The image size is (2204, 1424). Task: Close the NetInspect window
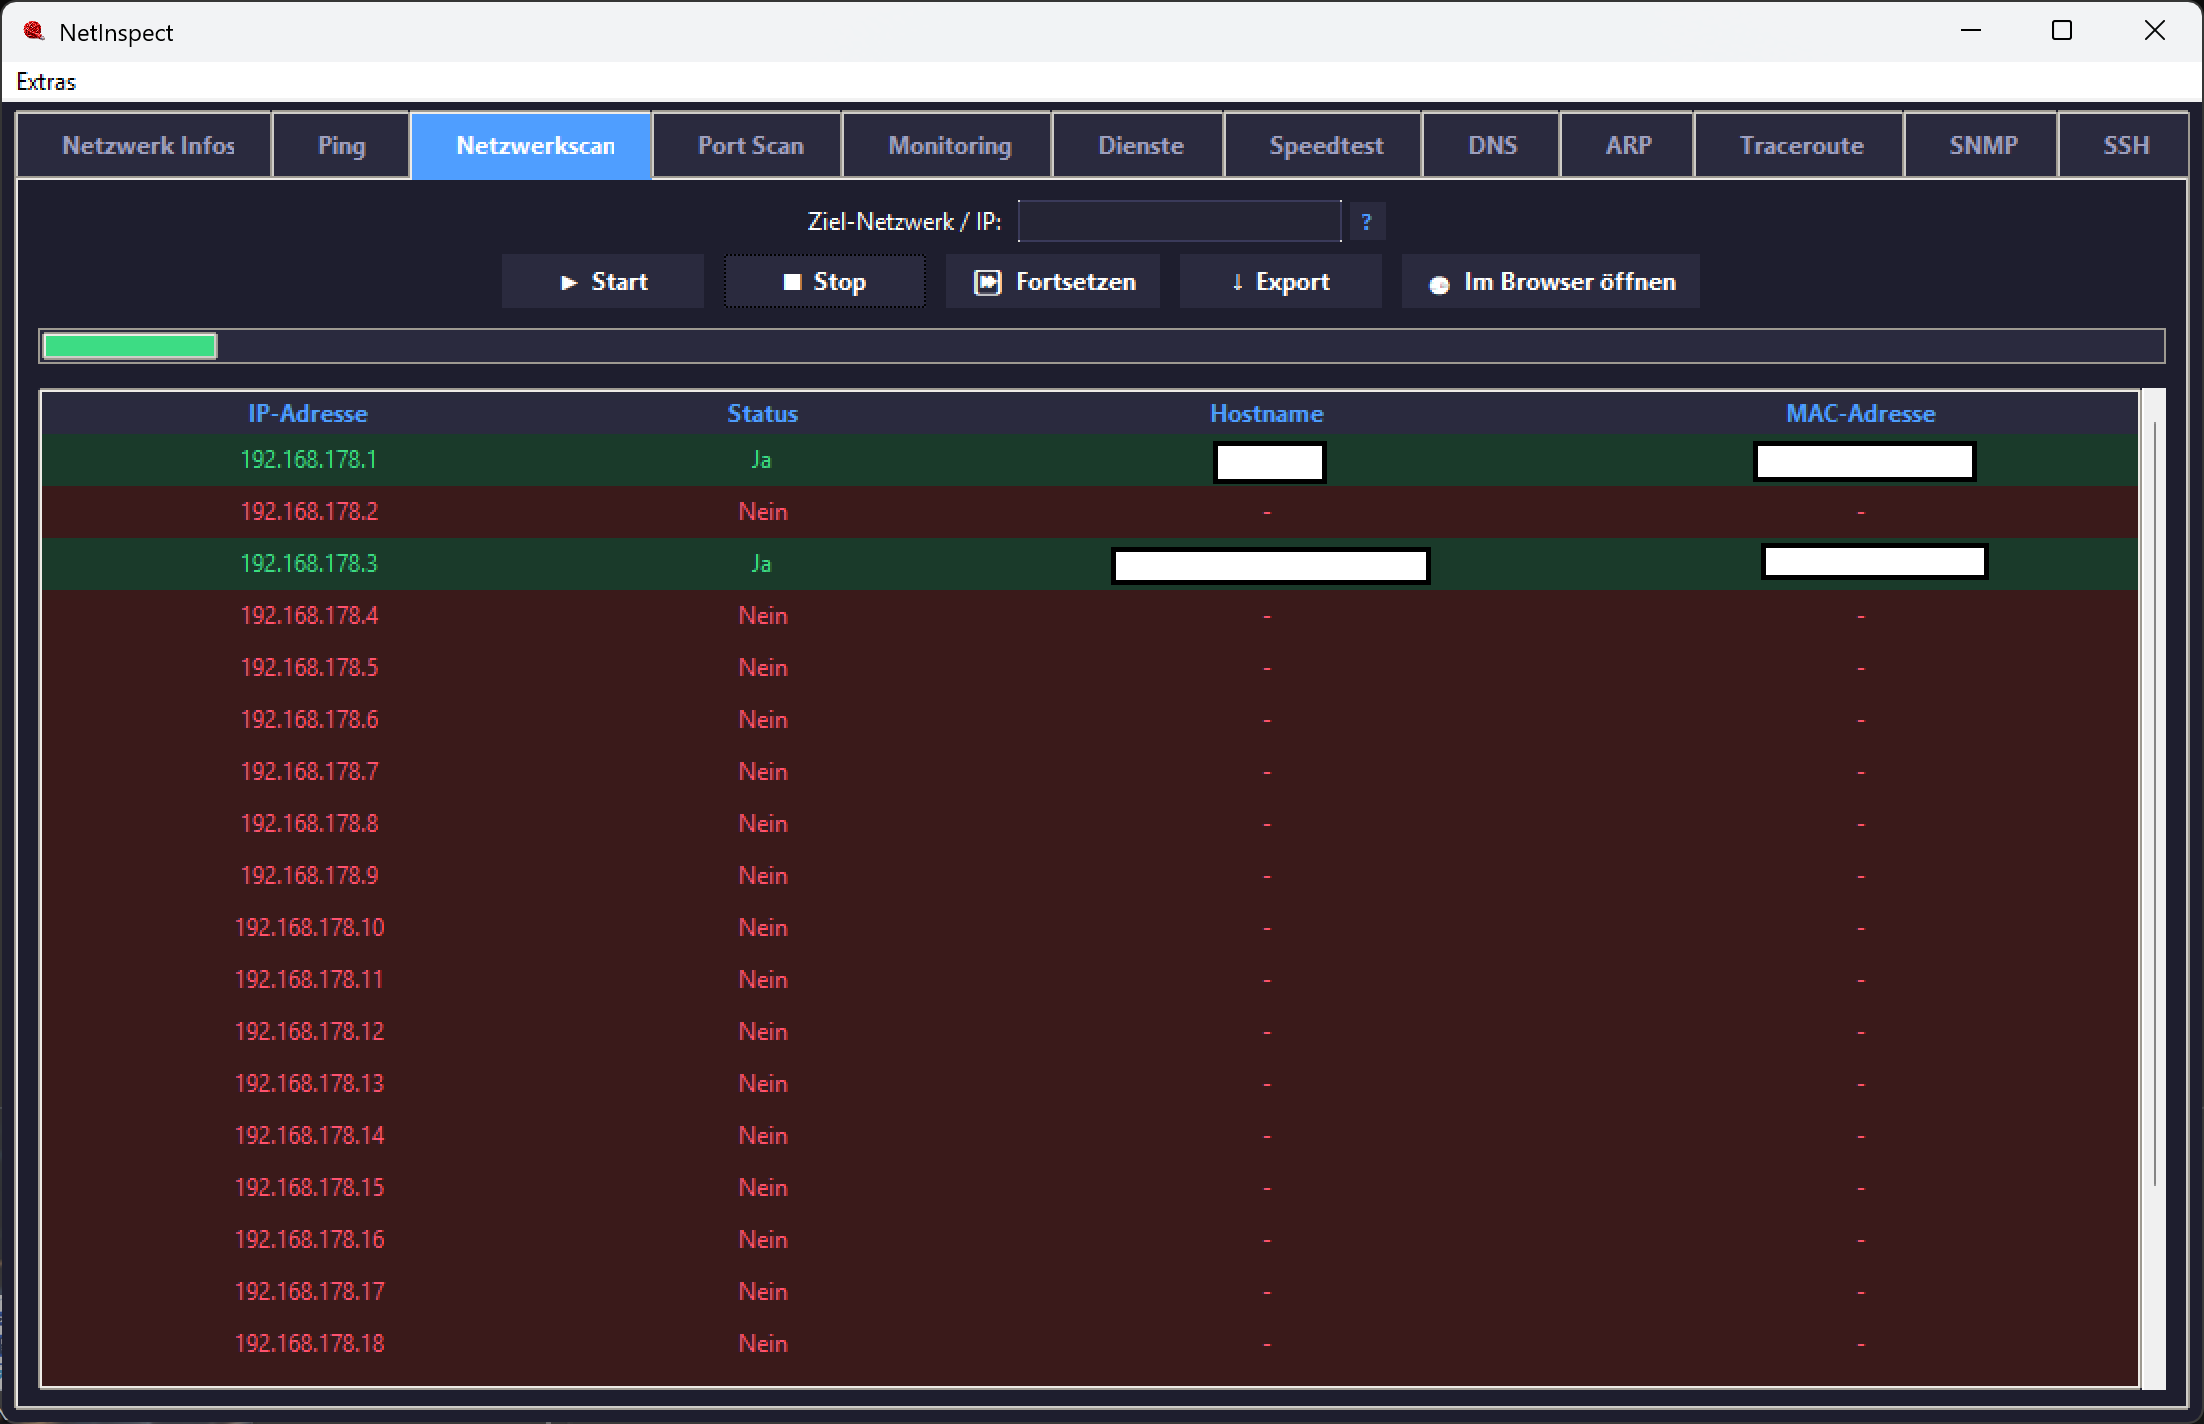click(2155, 31)
